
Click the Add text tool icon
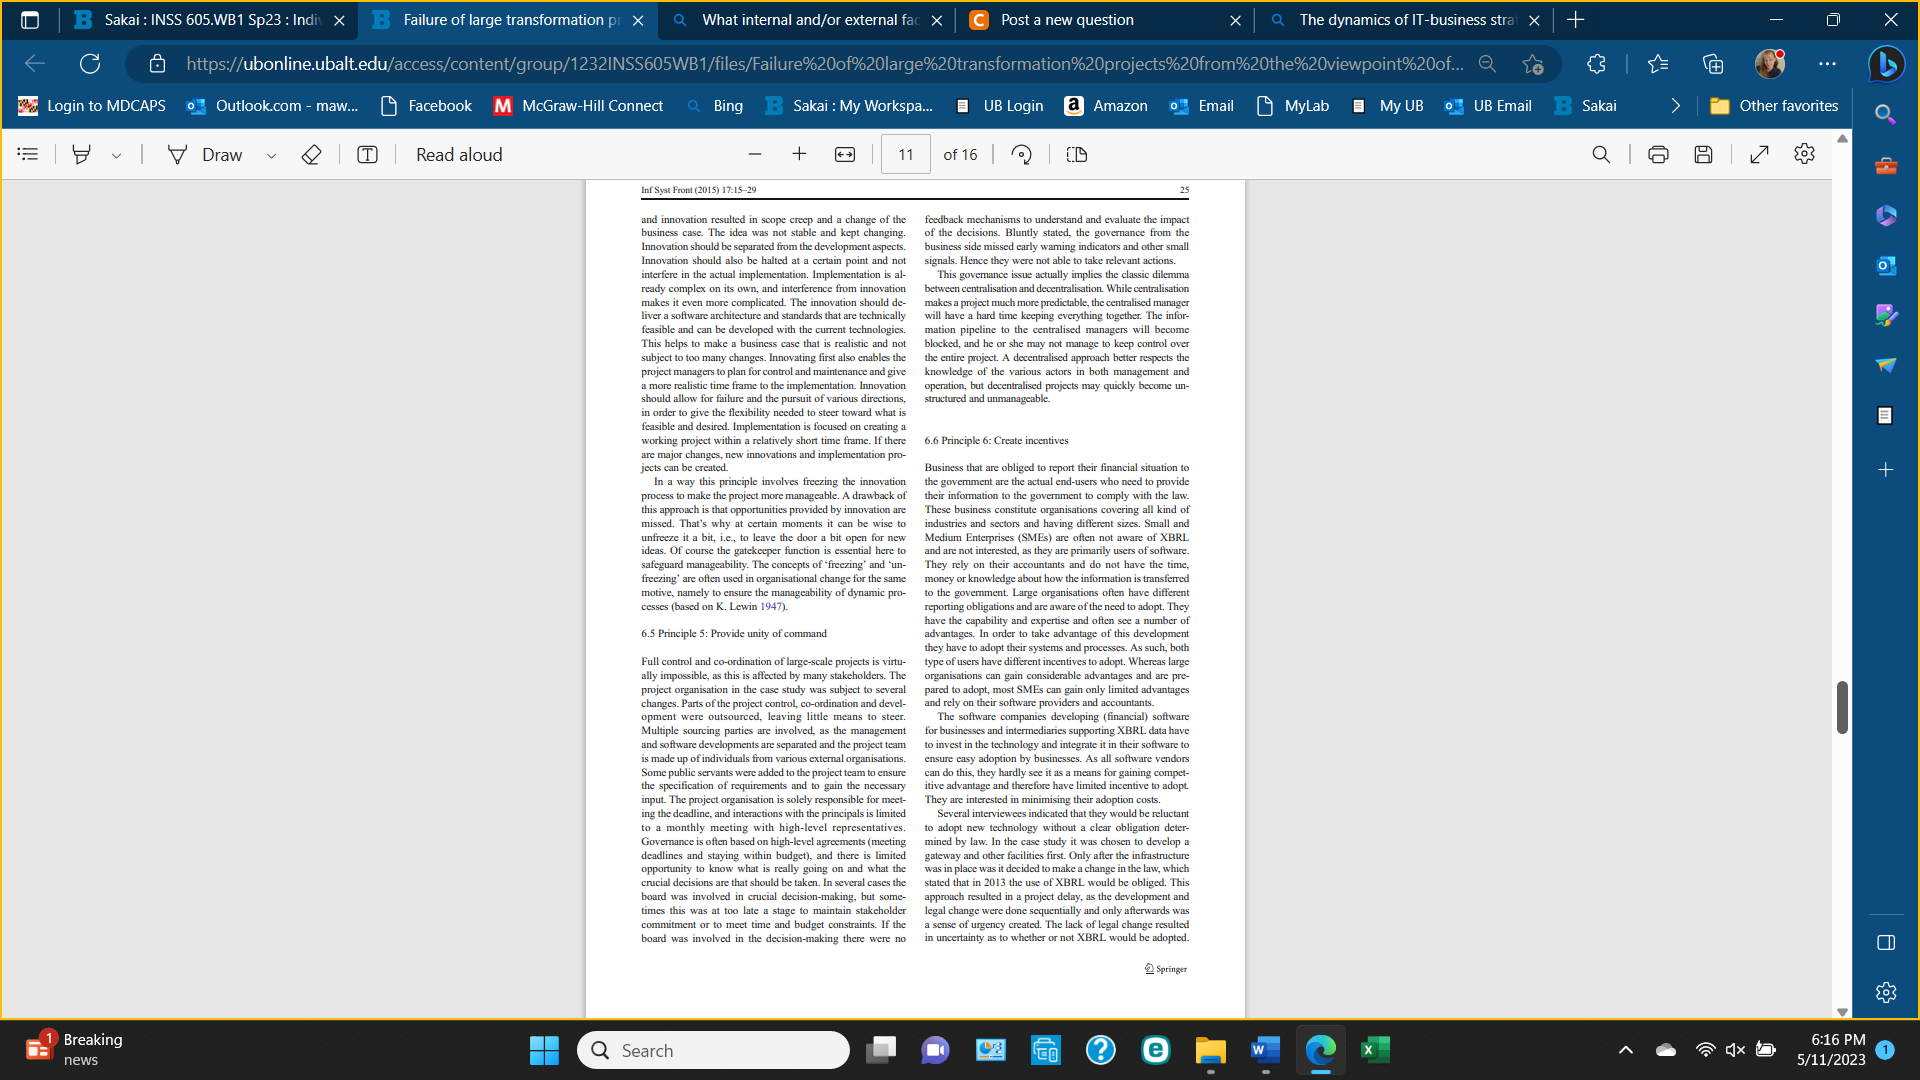click(367, 154)
